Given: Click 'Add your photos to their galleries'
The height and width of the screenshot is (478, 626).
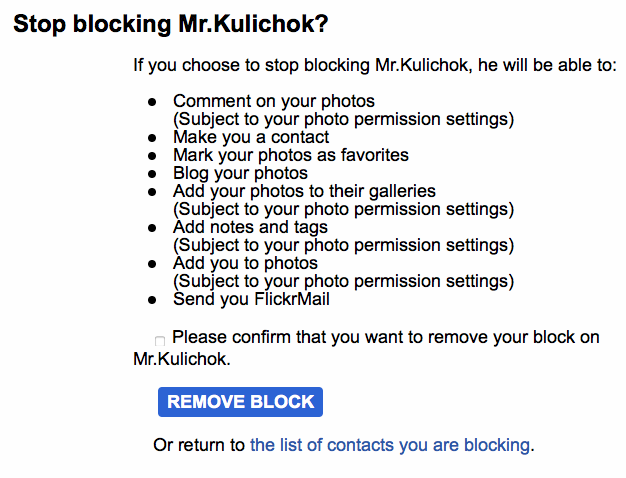Looking at the screenshot, I should pyautogui.click(x=304, y=191).
